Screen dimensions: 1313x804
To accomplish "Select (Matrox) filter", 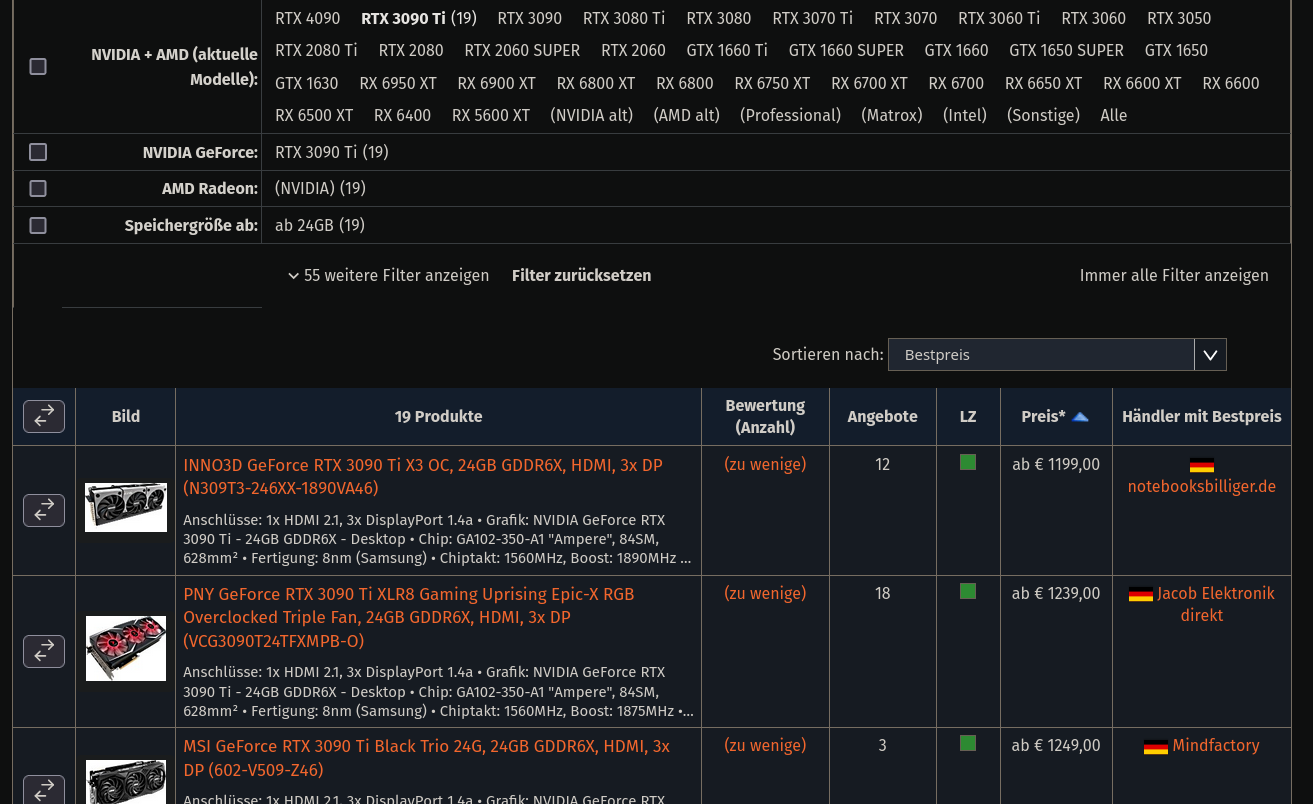I will 892,116.
